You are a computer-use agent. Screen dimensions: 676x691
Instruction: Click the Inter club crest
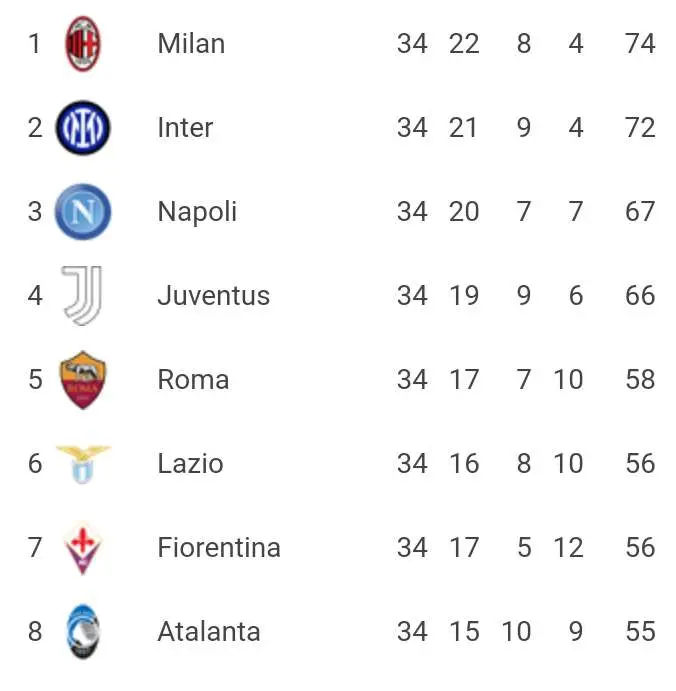click(x=83, y=128)
